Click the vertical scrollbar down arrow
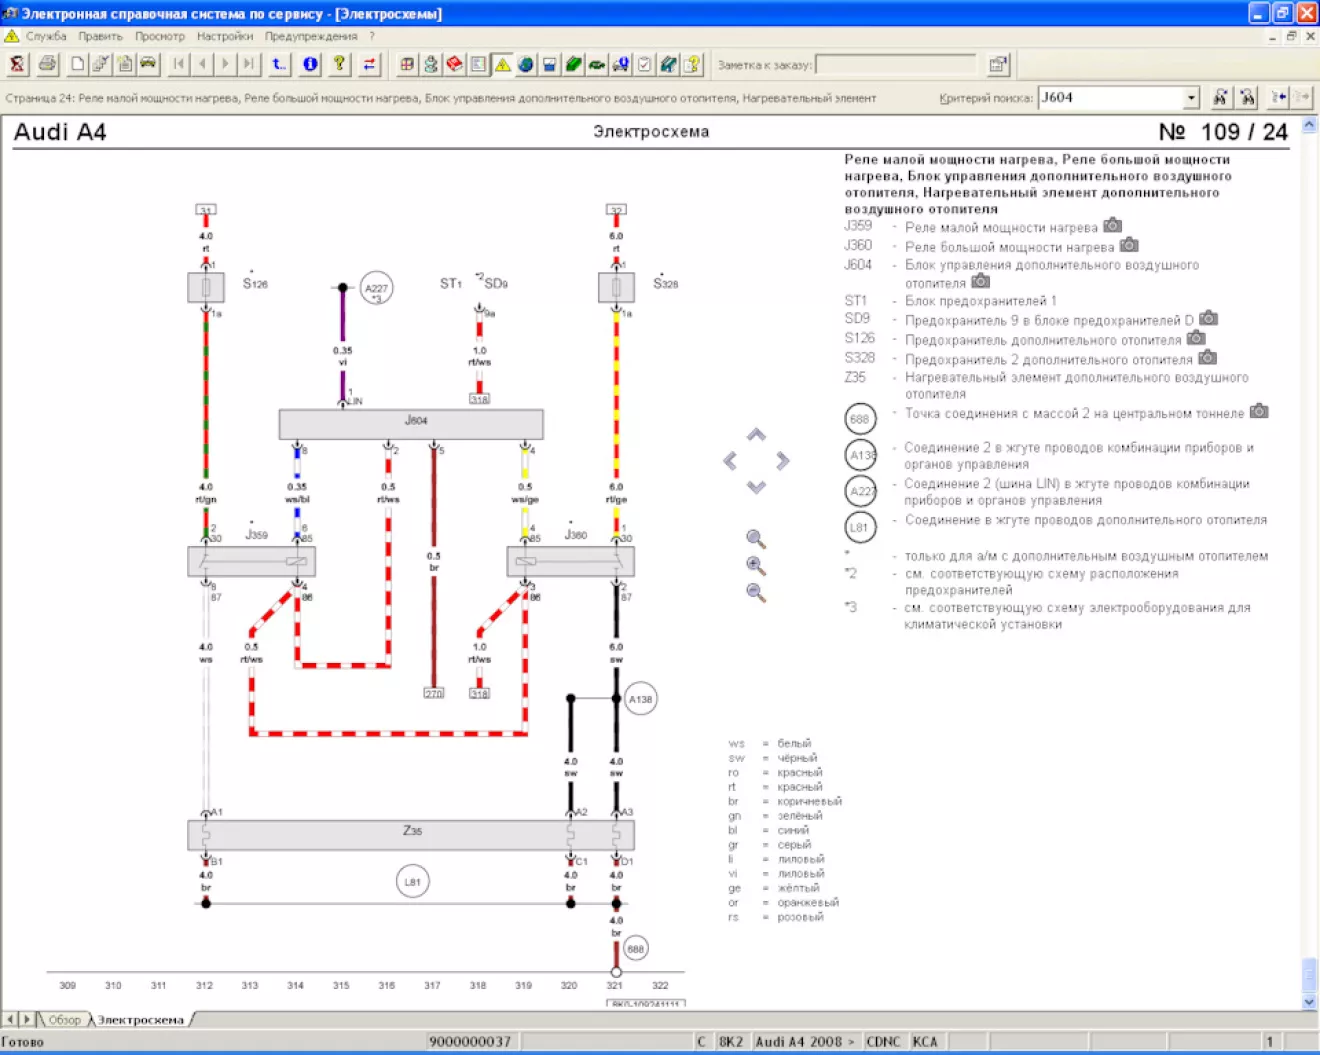 pyautogui.click(x=1309, y=1002)
